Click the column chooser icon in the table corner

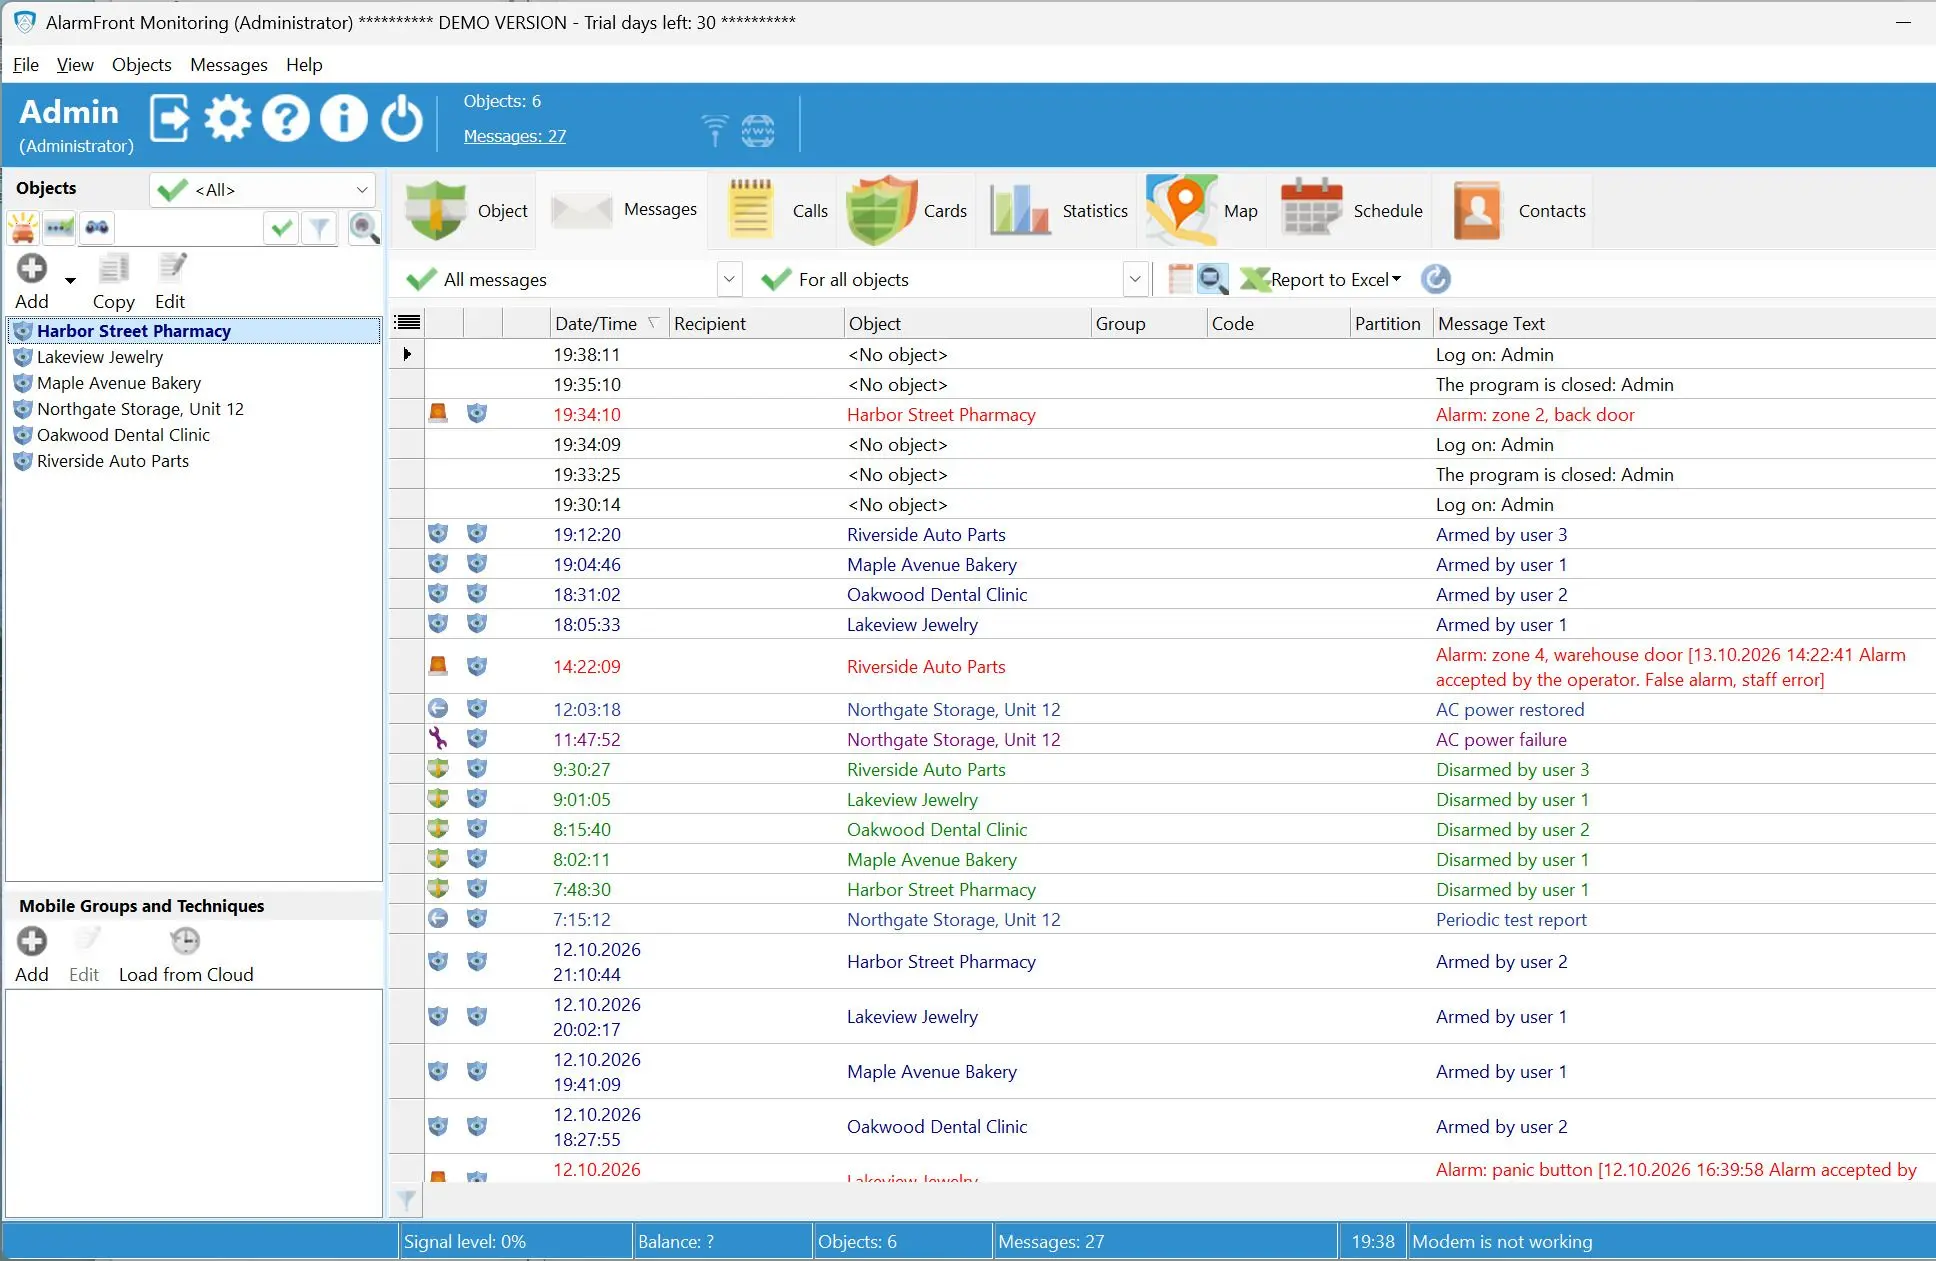[x=407, y=322]
